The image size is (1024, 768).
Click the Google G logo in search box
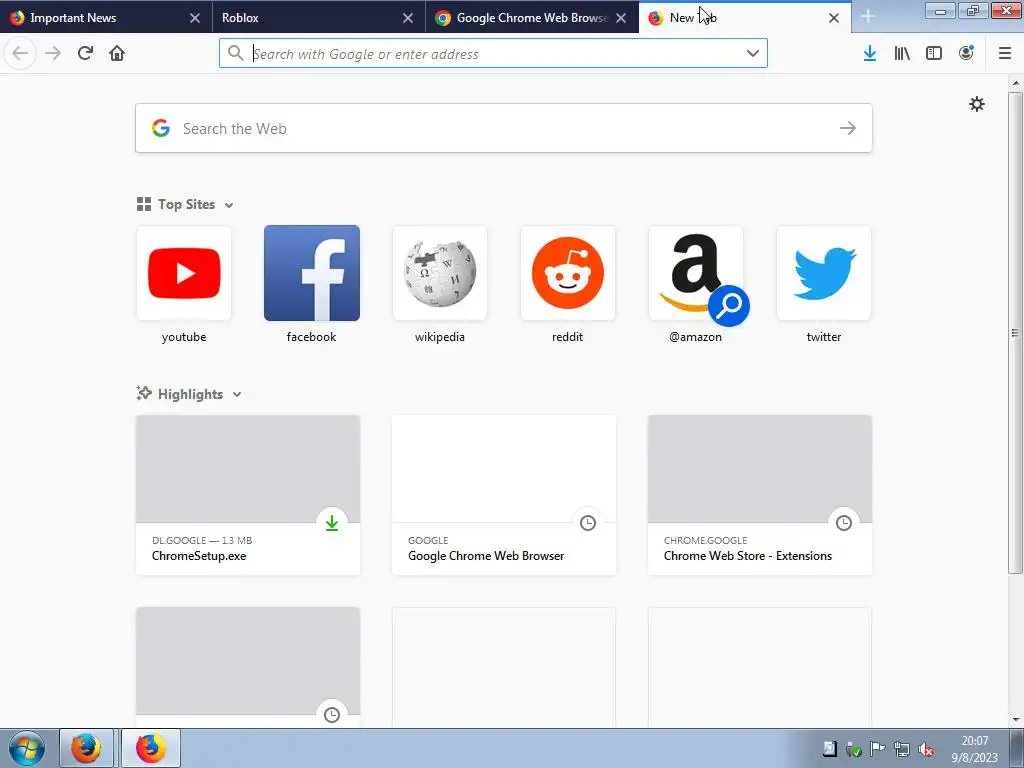pyautogui.click(x=161, y=128)
